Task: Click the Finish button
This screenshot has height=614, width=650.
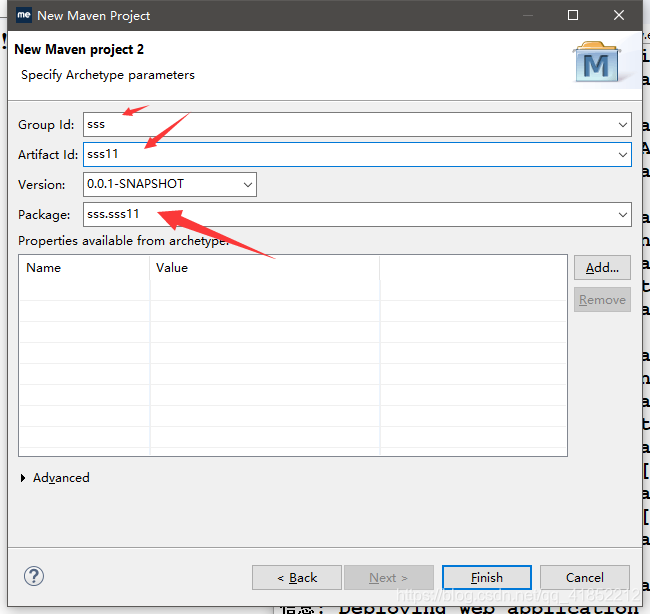Action: tap(487, 578)
